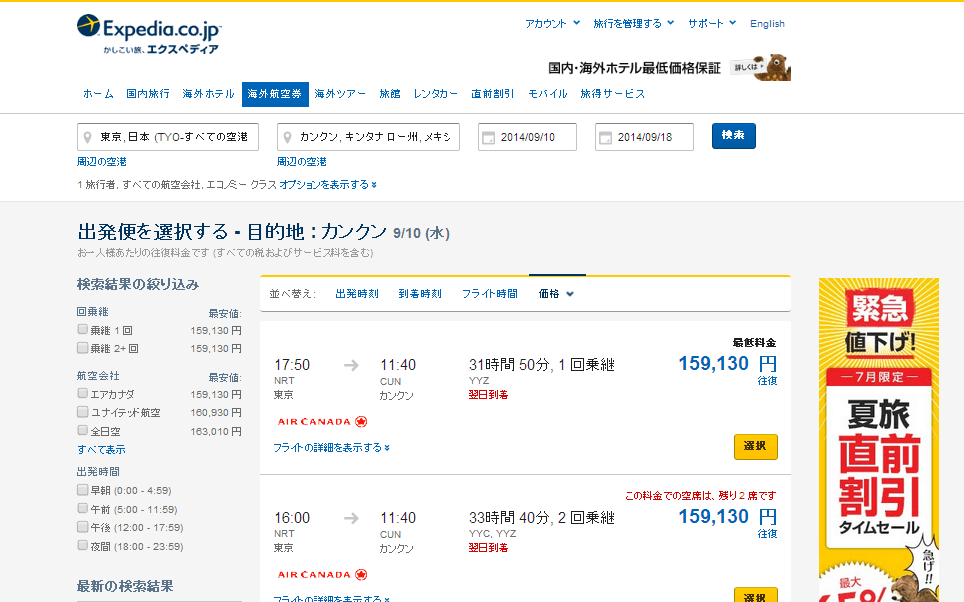This screenshot has height=602, width=964.
Task: Go to the 海外ホテル tab
Action: (x=208, y=94)
